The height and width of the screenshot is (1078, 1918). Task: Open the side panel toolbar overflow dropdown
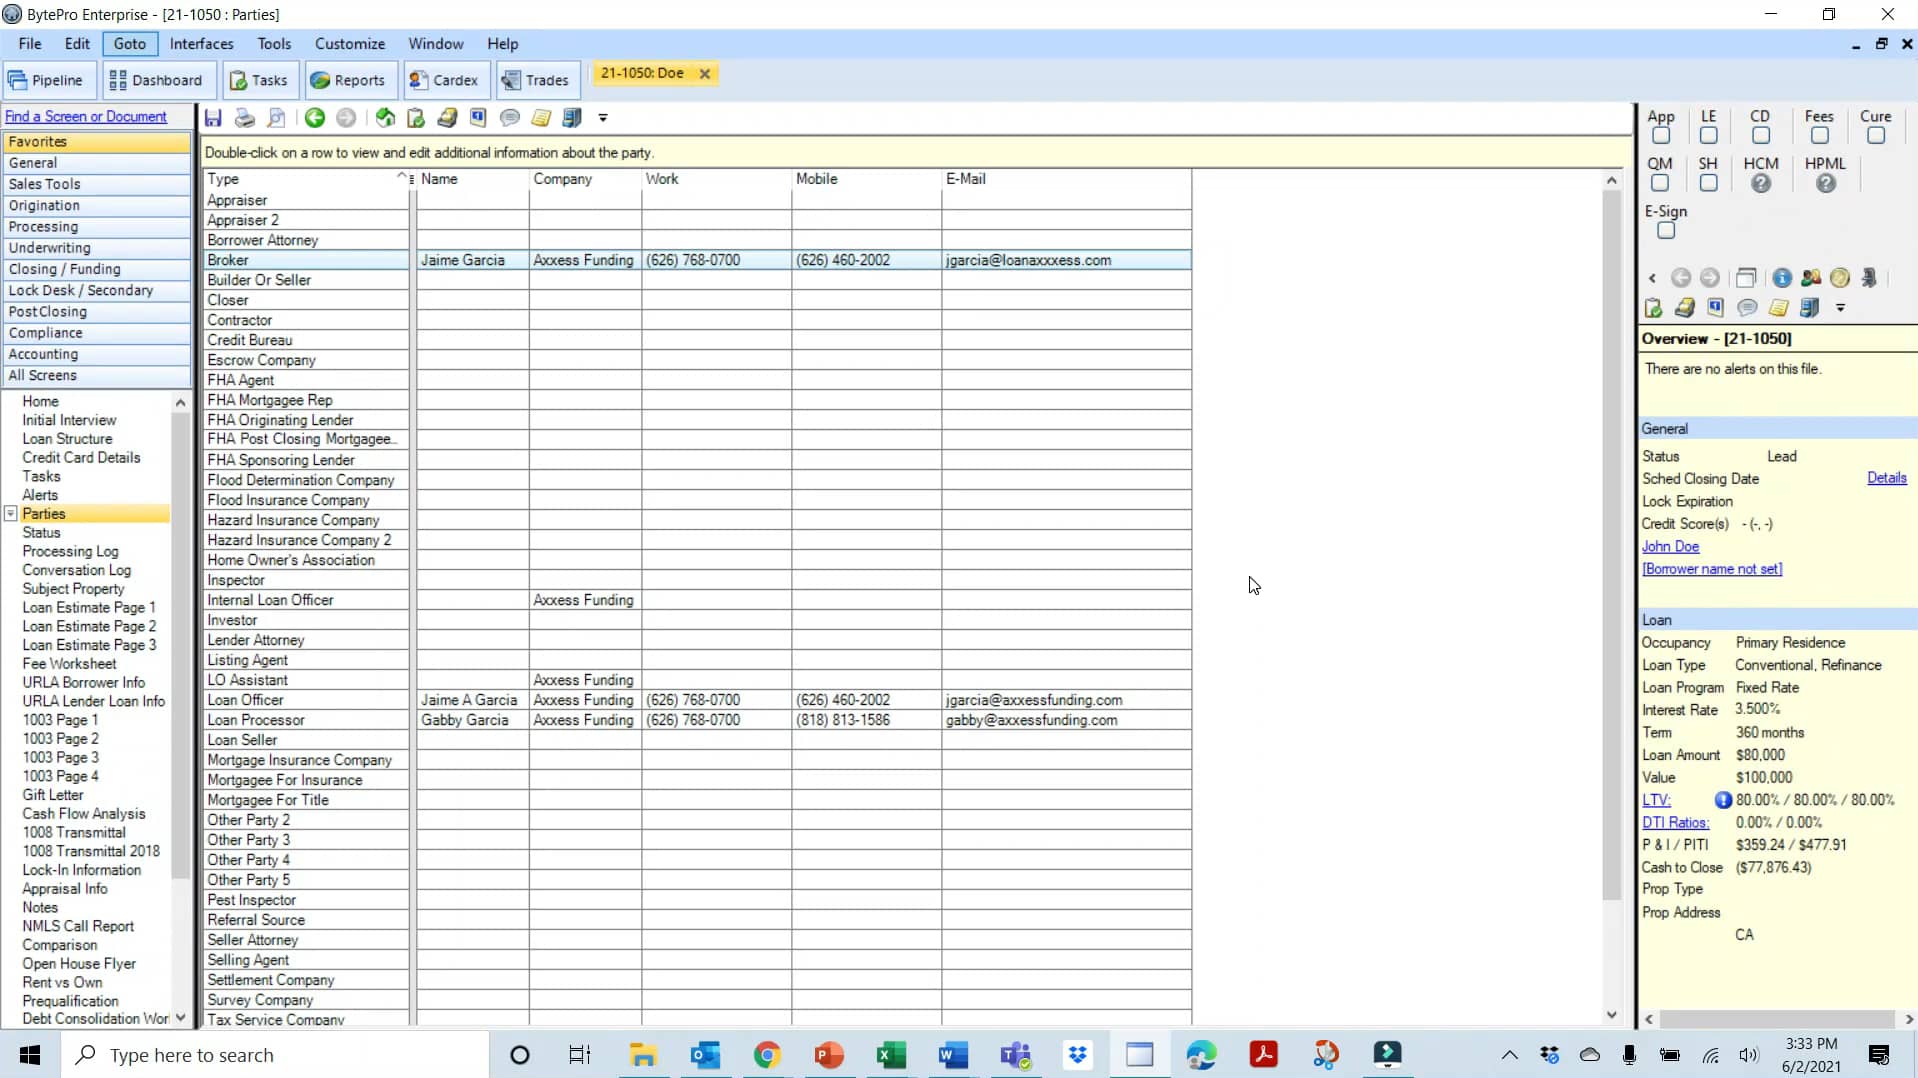[x=1840, y=308]
